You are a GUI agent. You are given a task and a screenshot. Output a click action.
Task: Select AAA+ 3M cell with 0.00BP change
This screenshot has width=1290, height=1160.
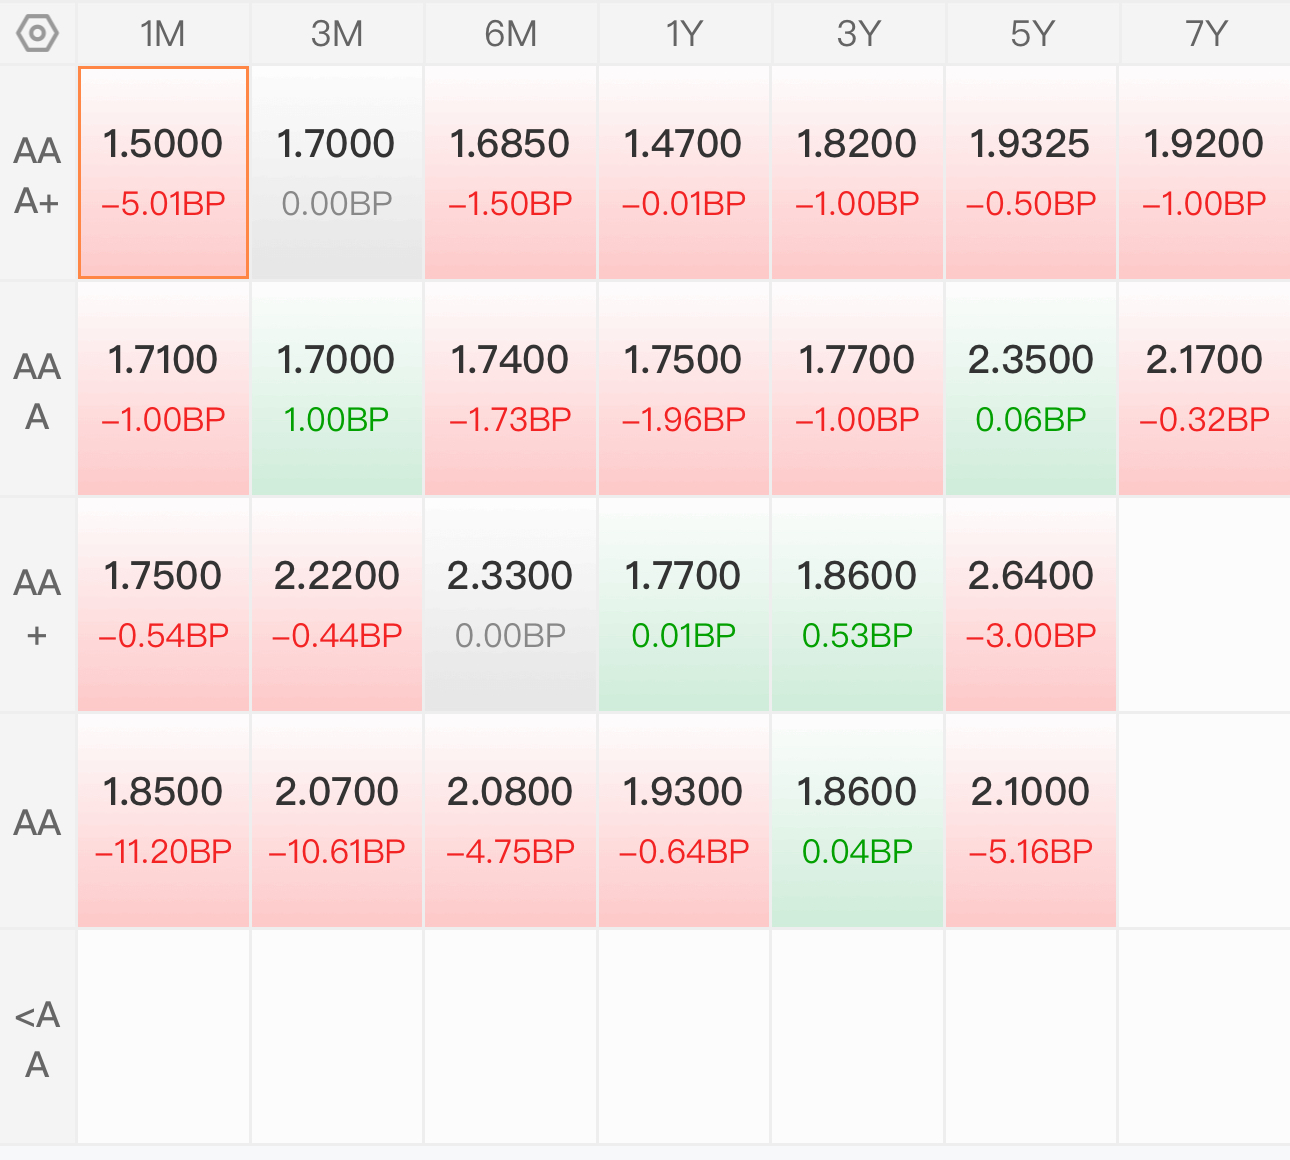pyautogui.click(x=337, y=173)
